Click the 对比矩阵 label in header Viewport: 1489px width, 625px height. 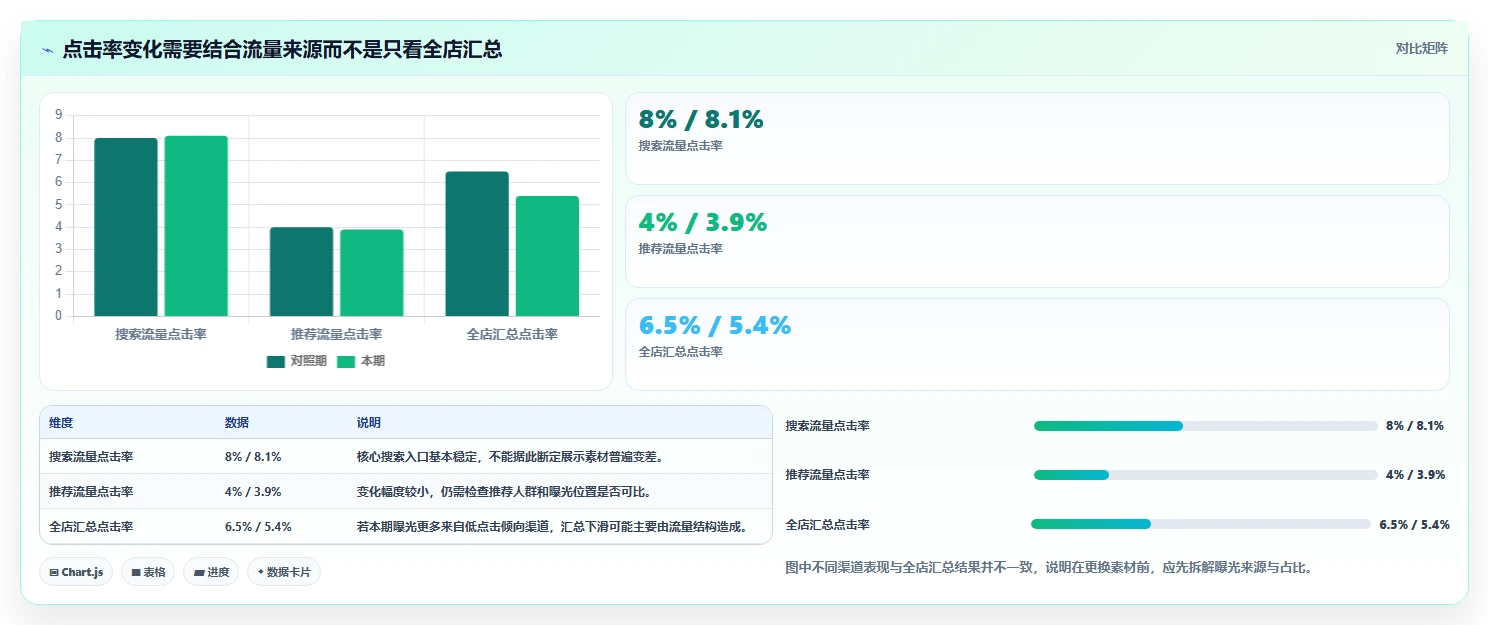(1421, 48)
